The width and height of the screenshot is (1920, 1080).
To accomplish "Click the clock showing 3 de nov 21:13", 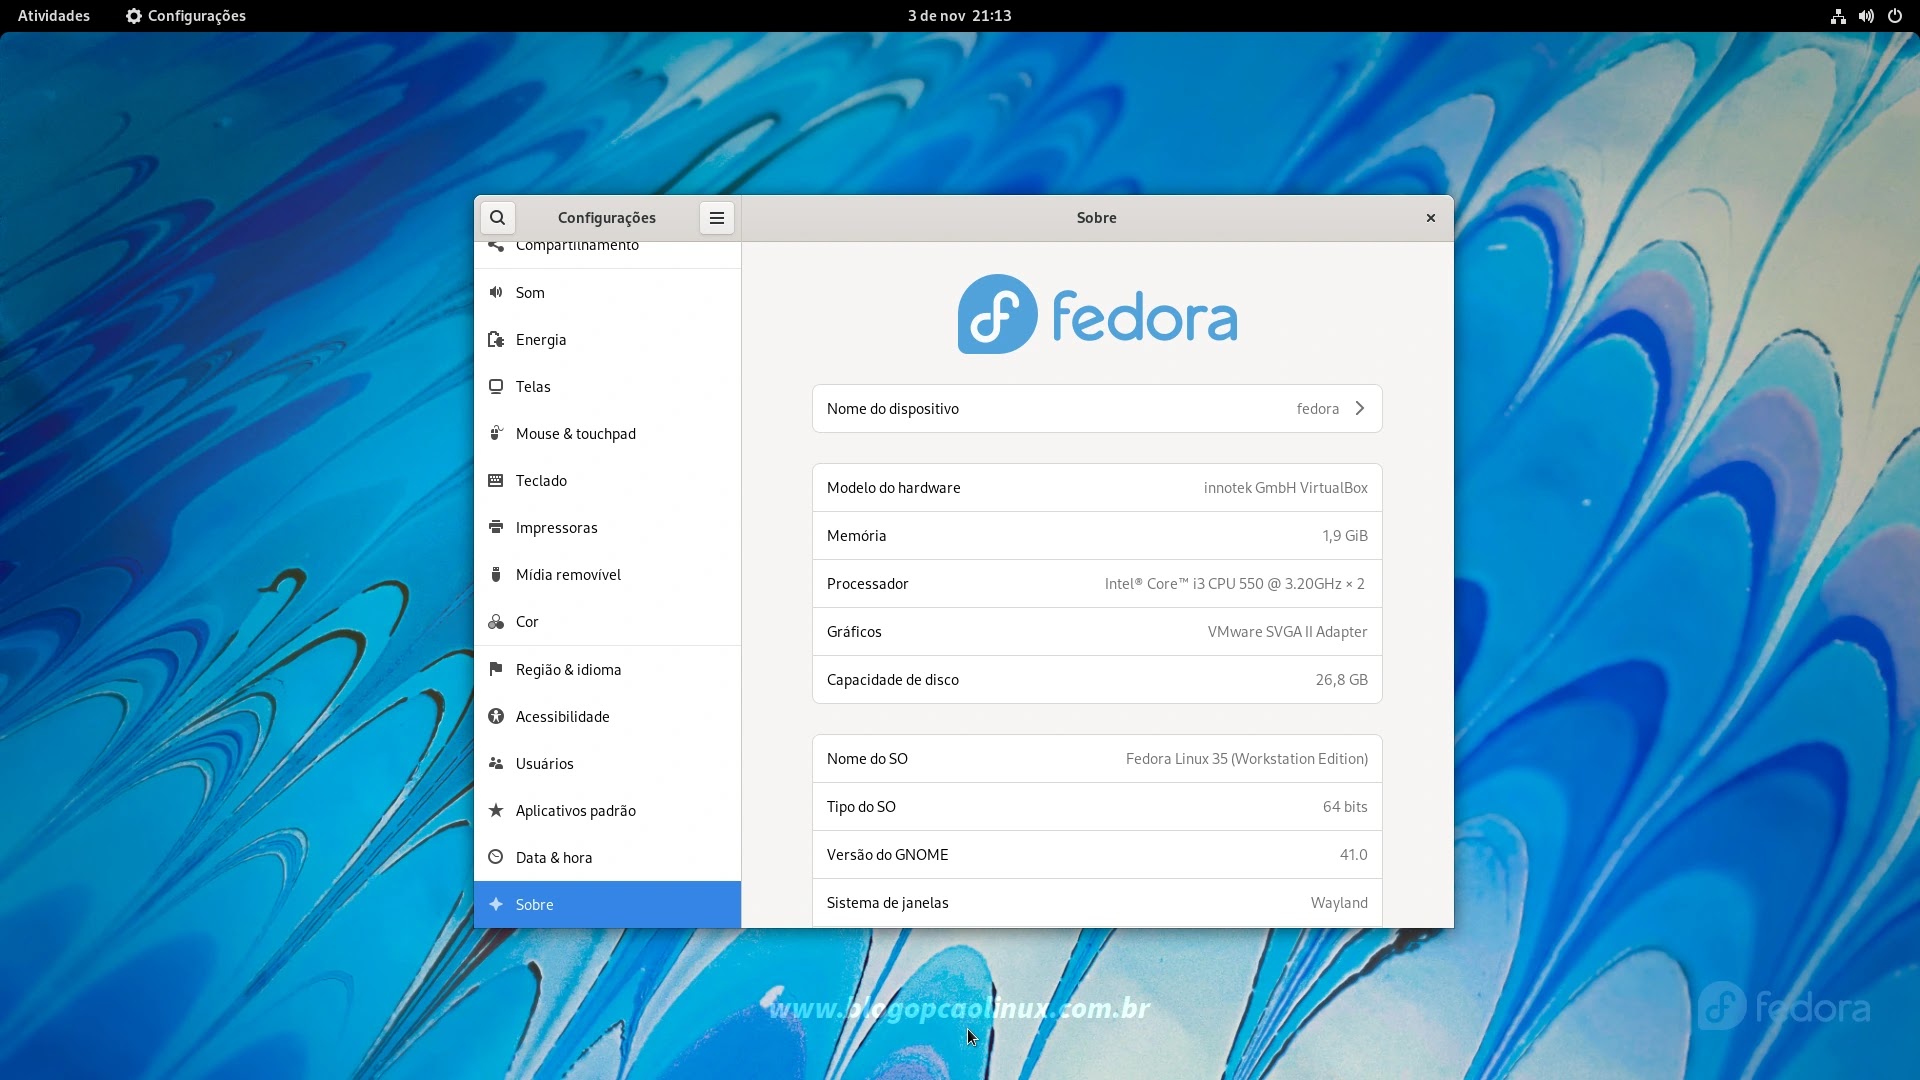I will [958, 15].
